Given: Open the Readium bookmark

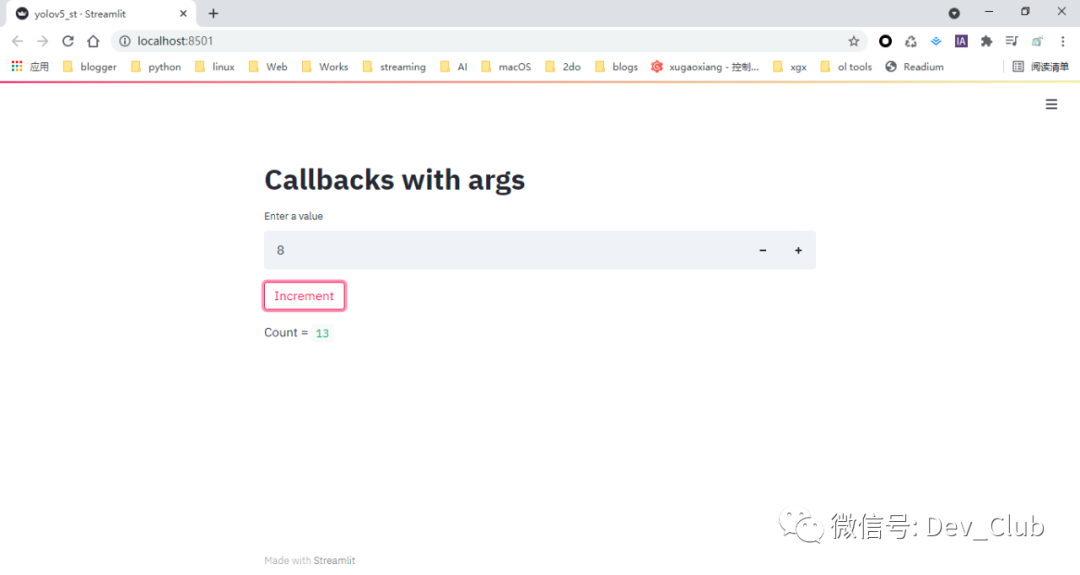Looking at the screenshot, I should 915,67.
